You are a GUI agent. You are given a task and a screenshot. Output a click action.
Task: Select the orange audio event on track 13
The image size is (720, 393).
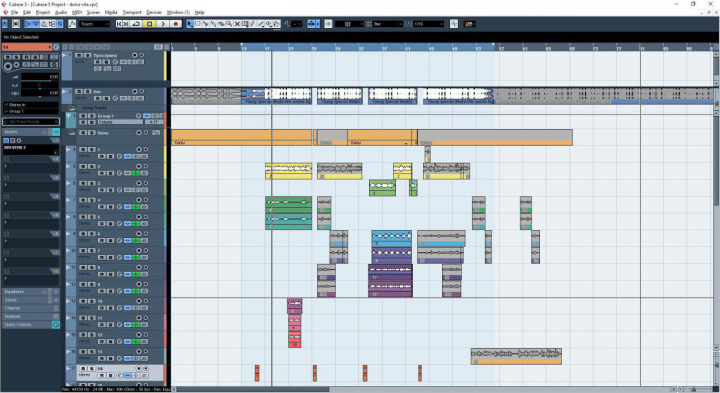tap(516, 356)
